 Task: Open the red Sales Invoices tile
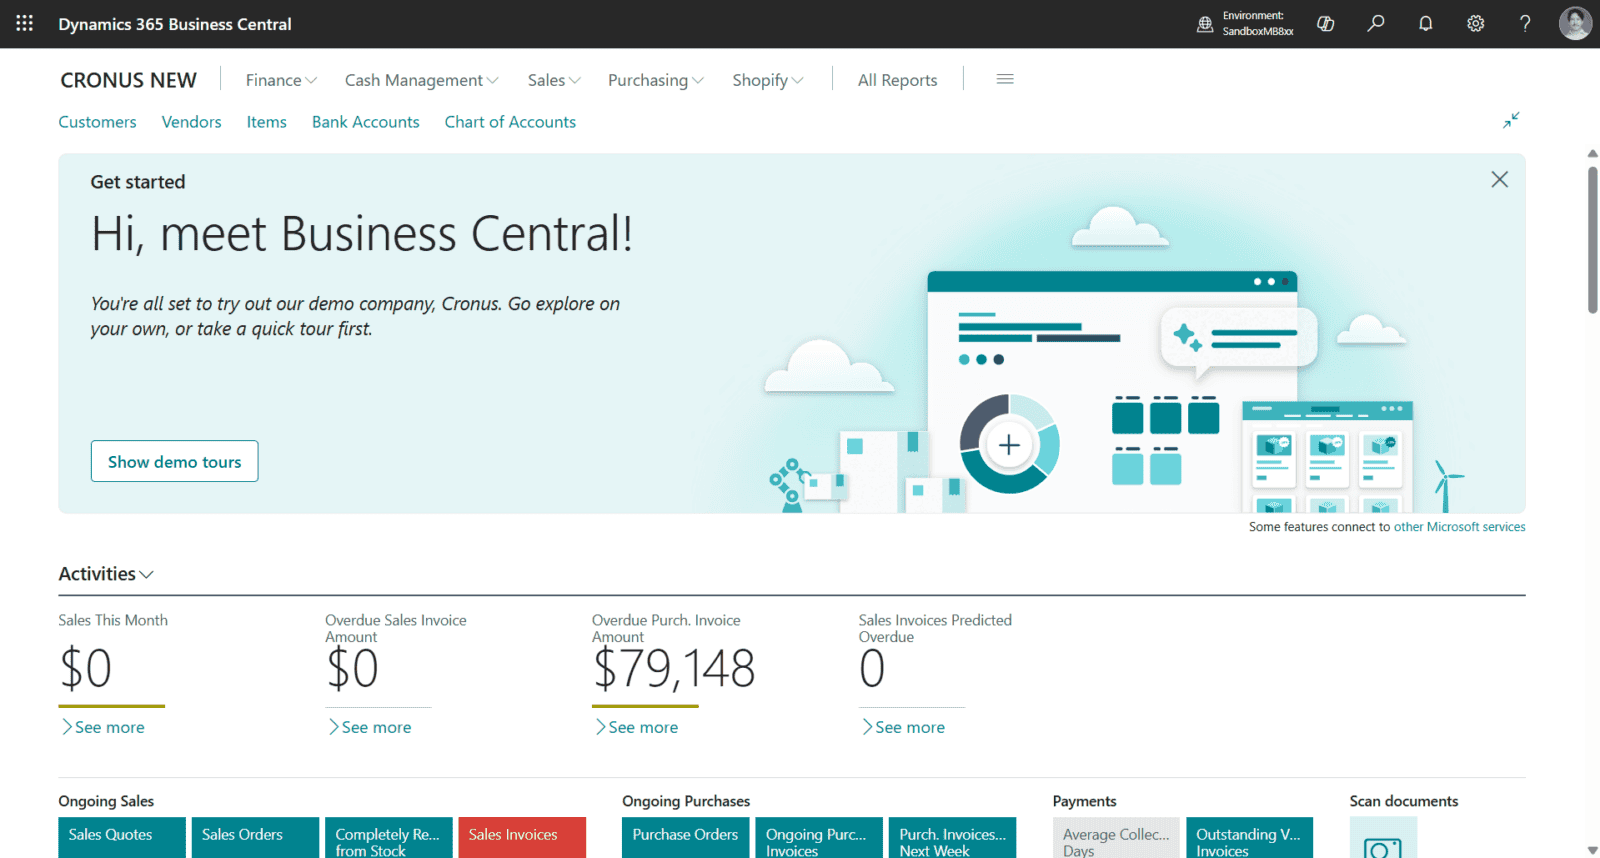point(522,838)
